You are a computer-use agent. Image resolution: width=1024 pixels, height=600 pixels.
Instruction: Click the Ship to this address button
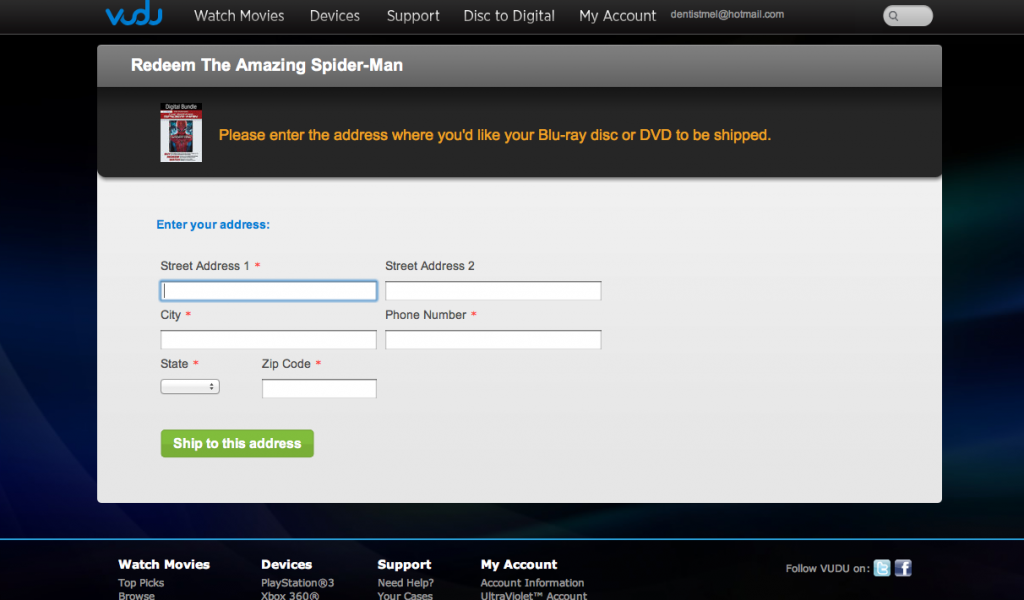(x=237, y=443)
